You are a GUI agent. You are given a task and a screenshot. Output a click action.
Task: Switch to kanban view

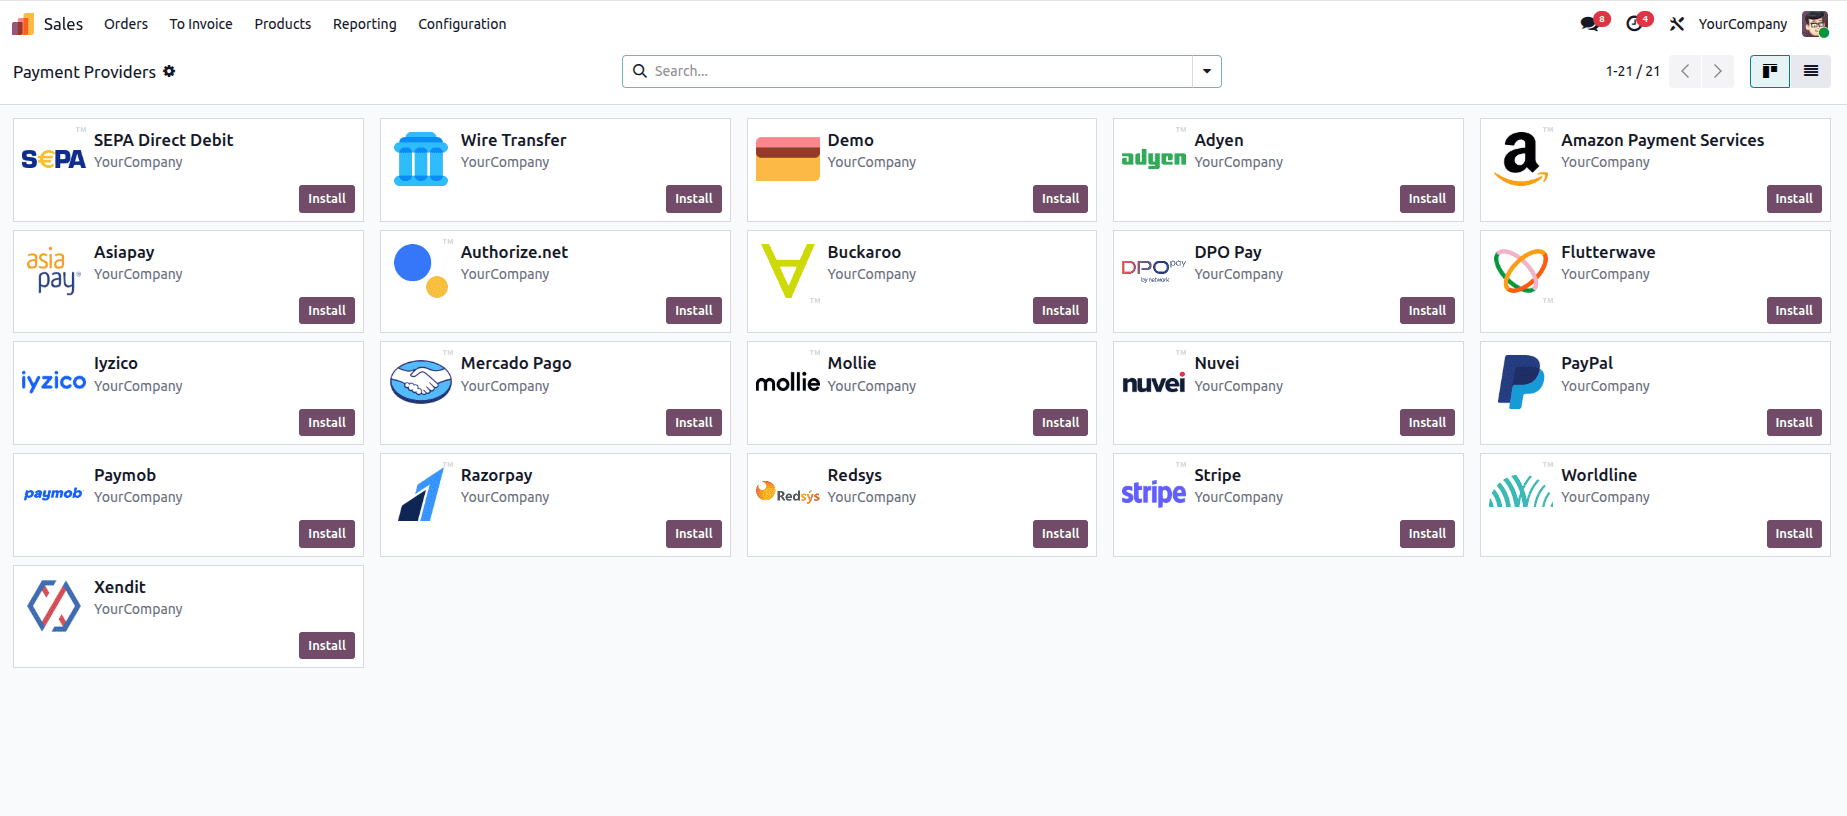1770,71
